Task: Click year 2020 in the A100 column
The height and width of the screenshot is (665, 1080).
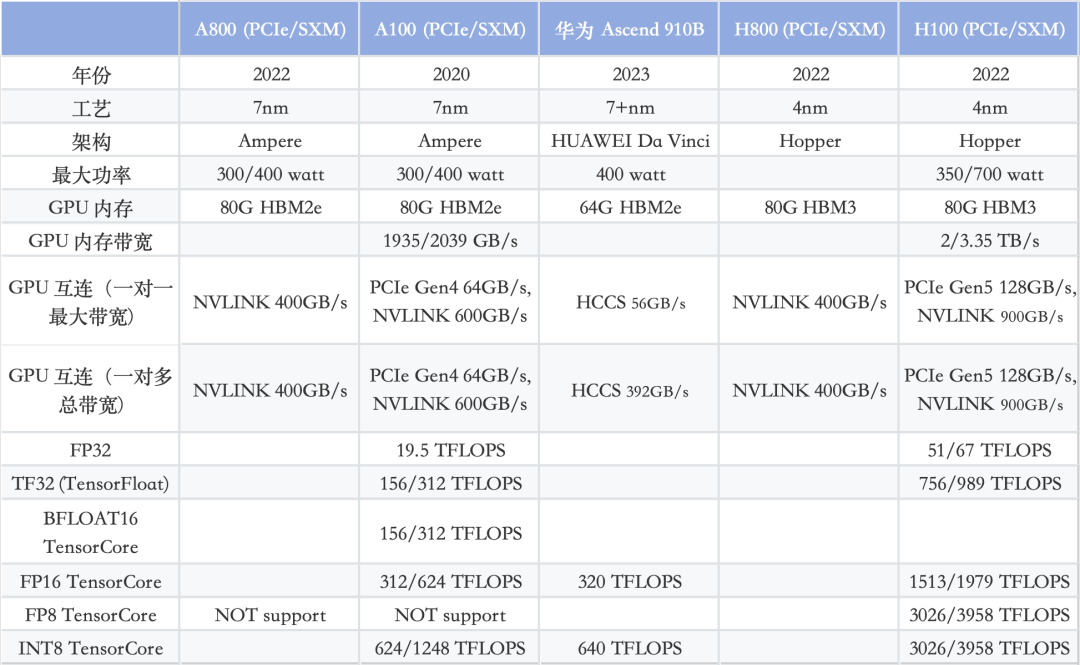Action: (451, 74)
